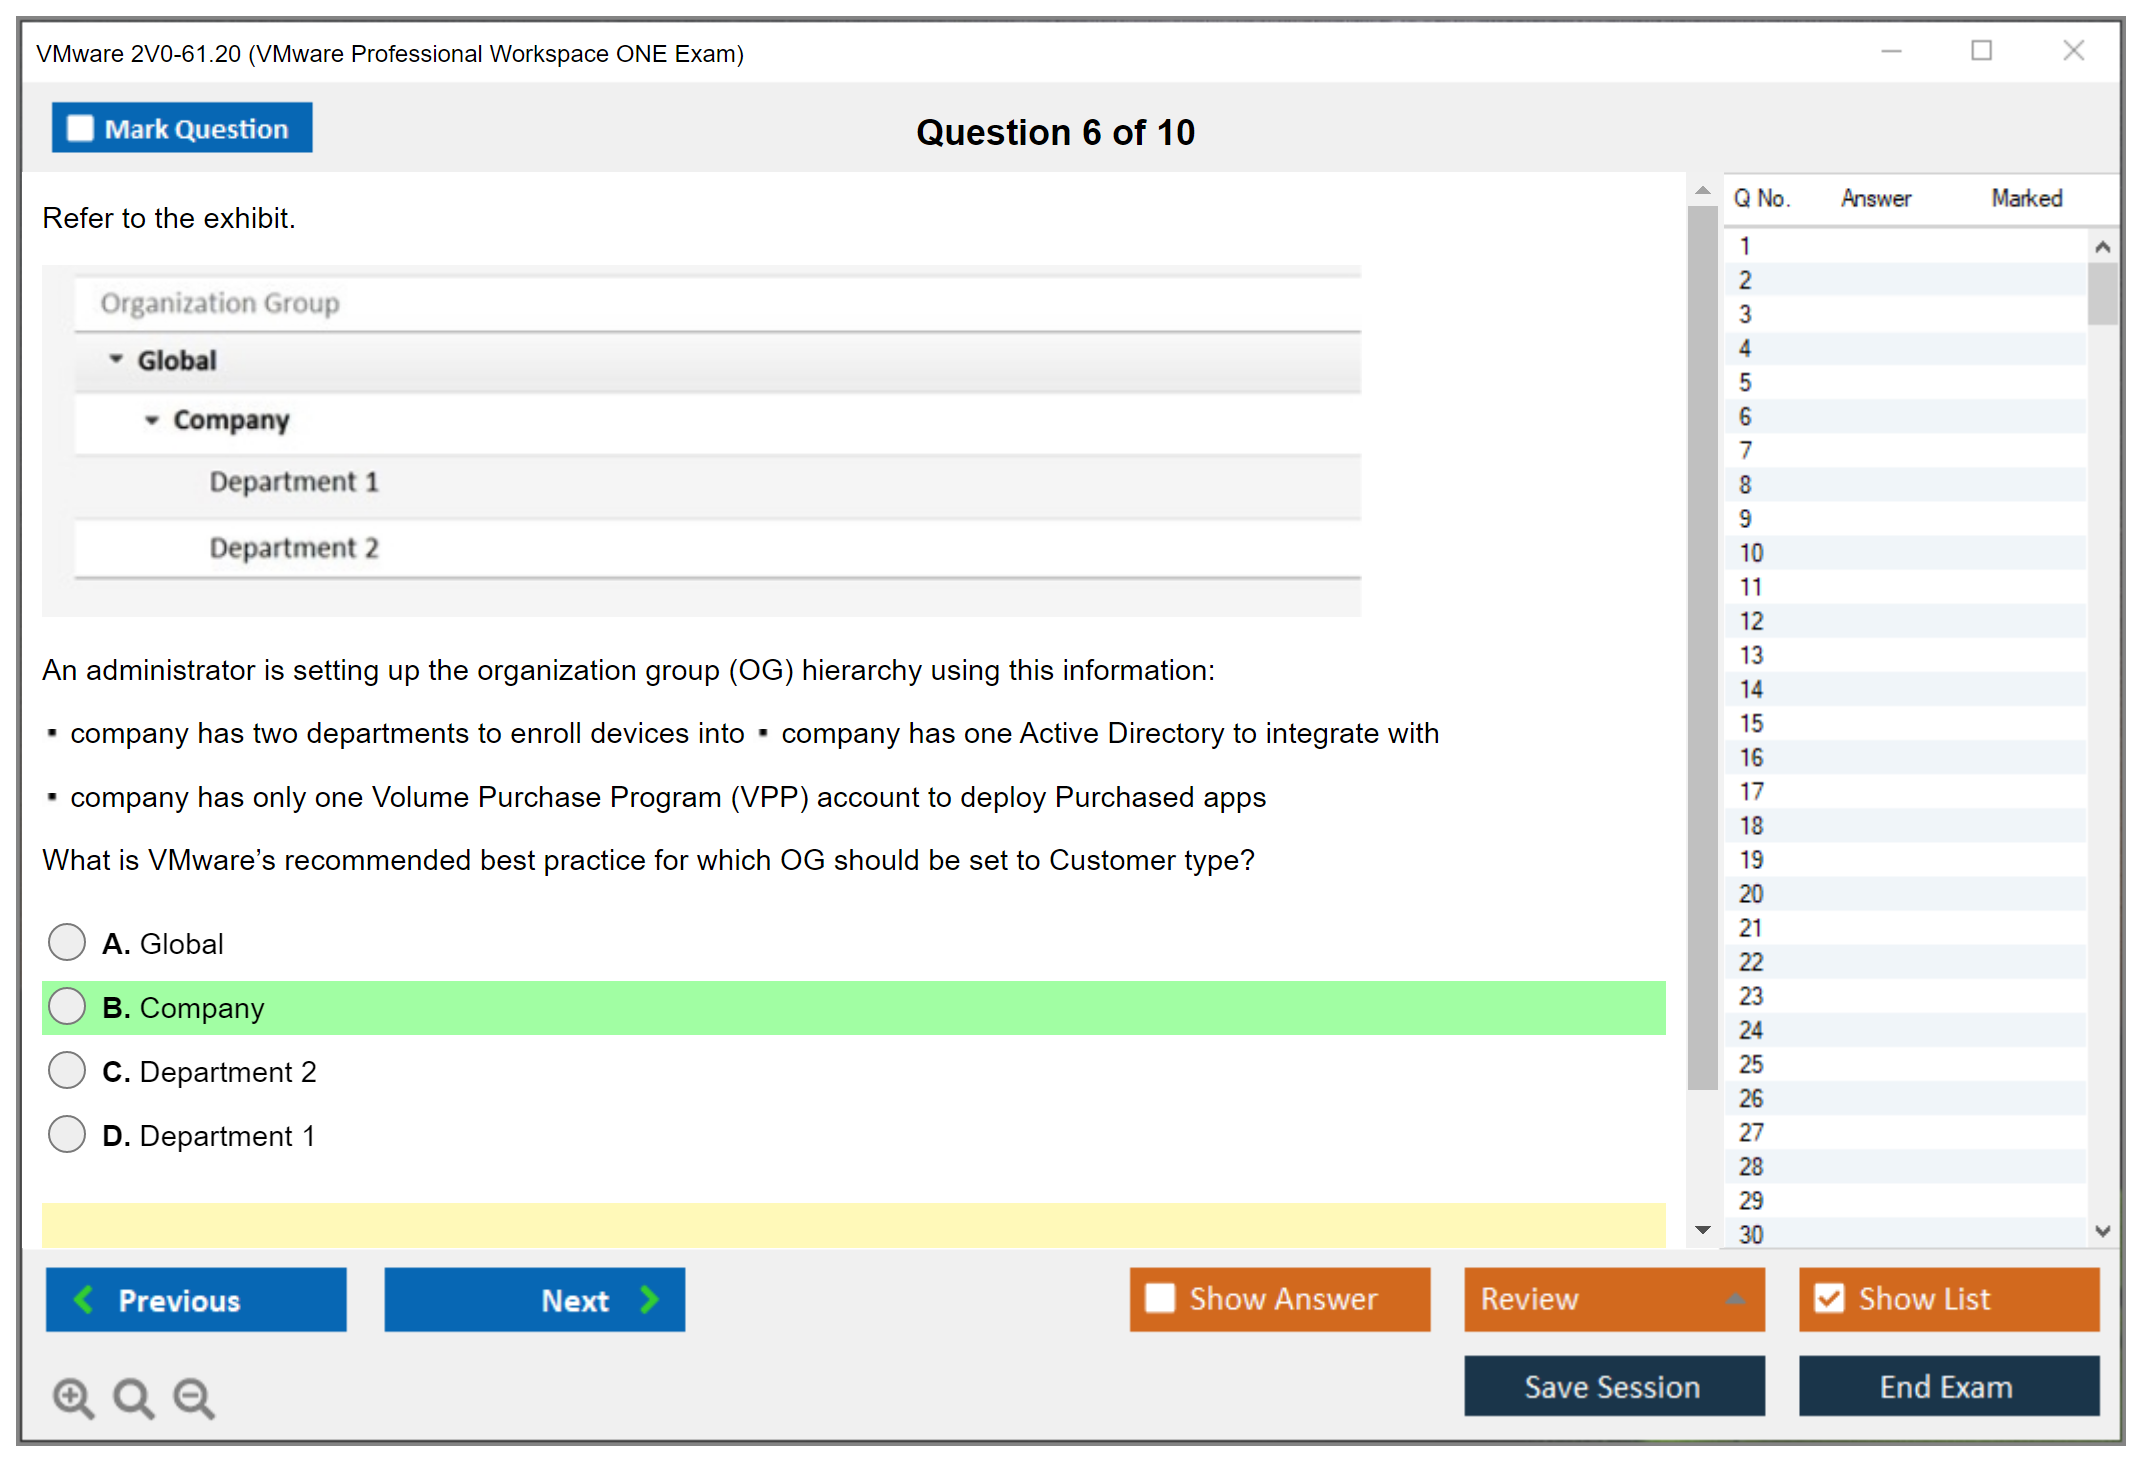The image size is (2150, 1470).
Task: Click the Marked column header
Action: pos(2026,198)
